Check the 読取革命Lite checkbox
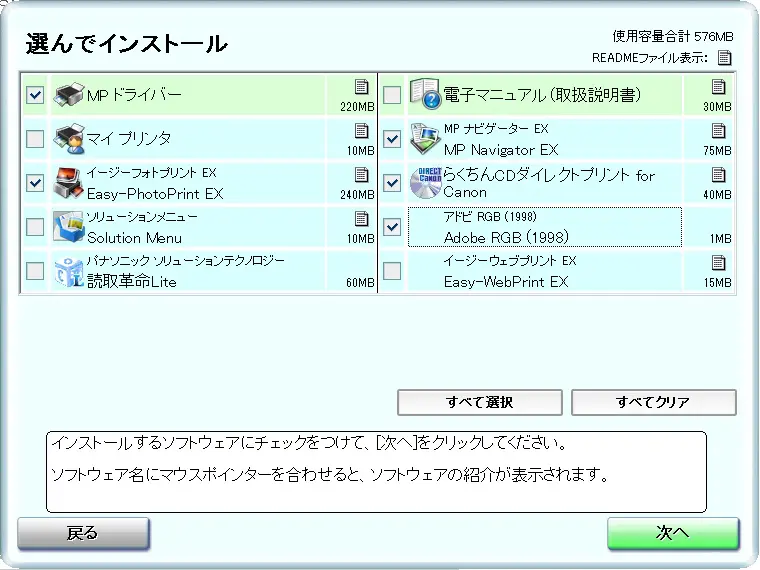 click(x=35, y=271)
